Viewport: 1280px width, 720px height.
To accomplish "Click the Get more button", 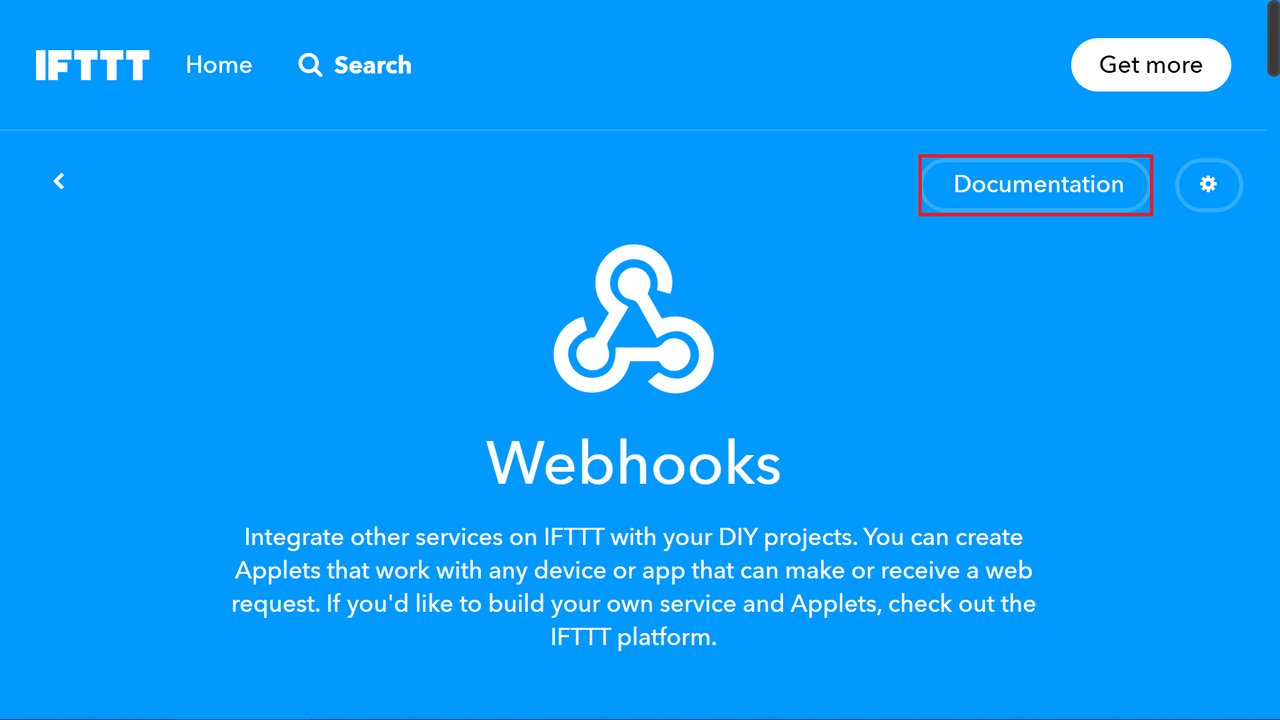I will (x=1151, y=65).
